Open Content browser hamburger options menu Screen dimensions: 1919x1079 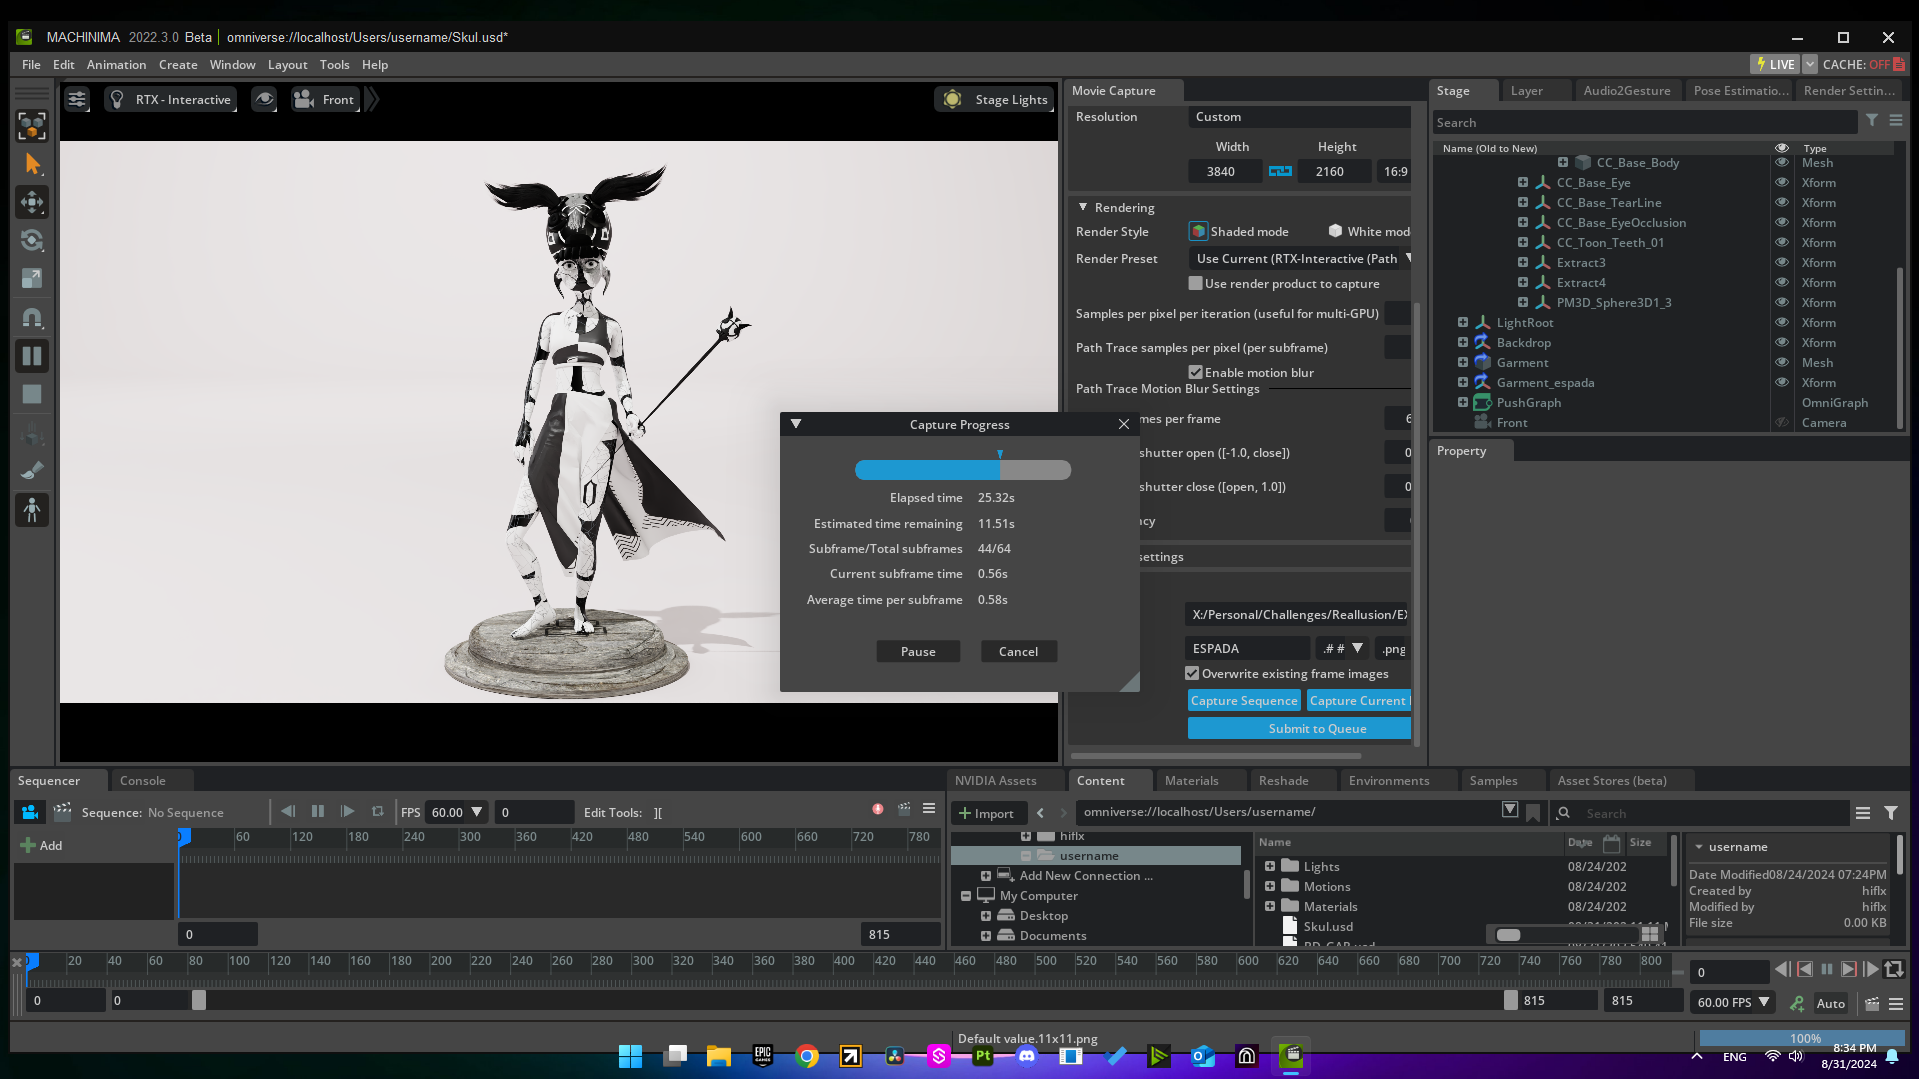point(1863,813)
